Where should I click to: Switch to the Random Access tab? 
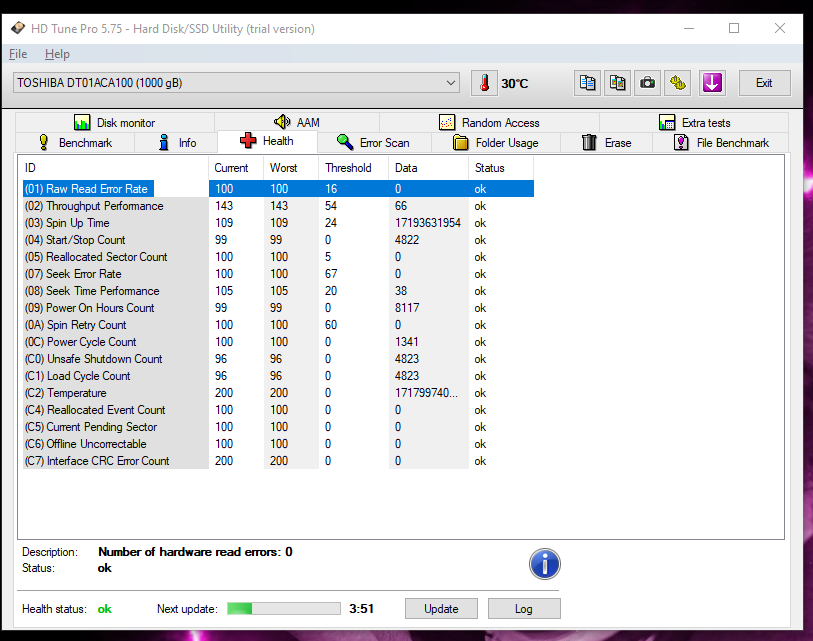pyautogui.click(x=489, y=122)
